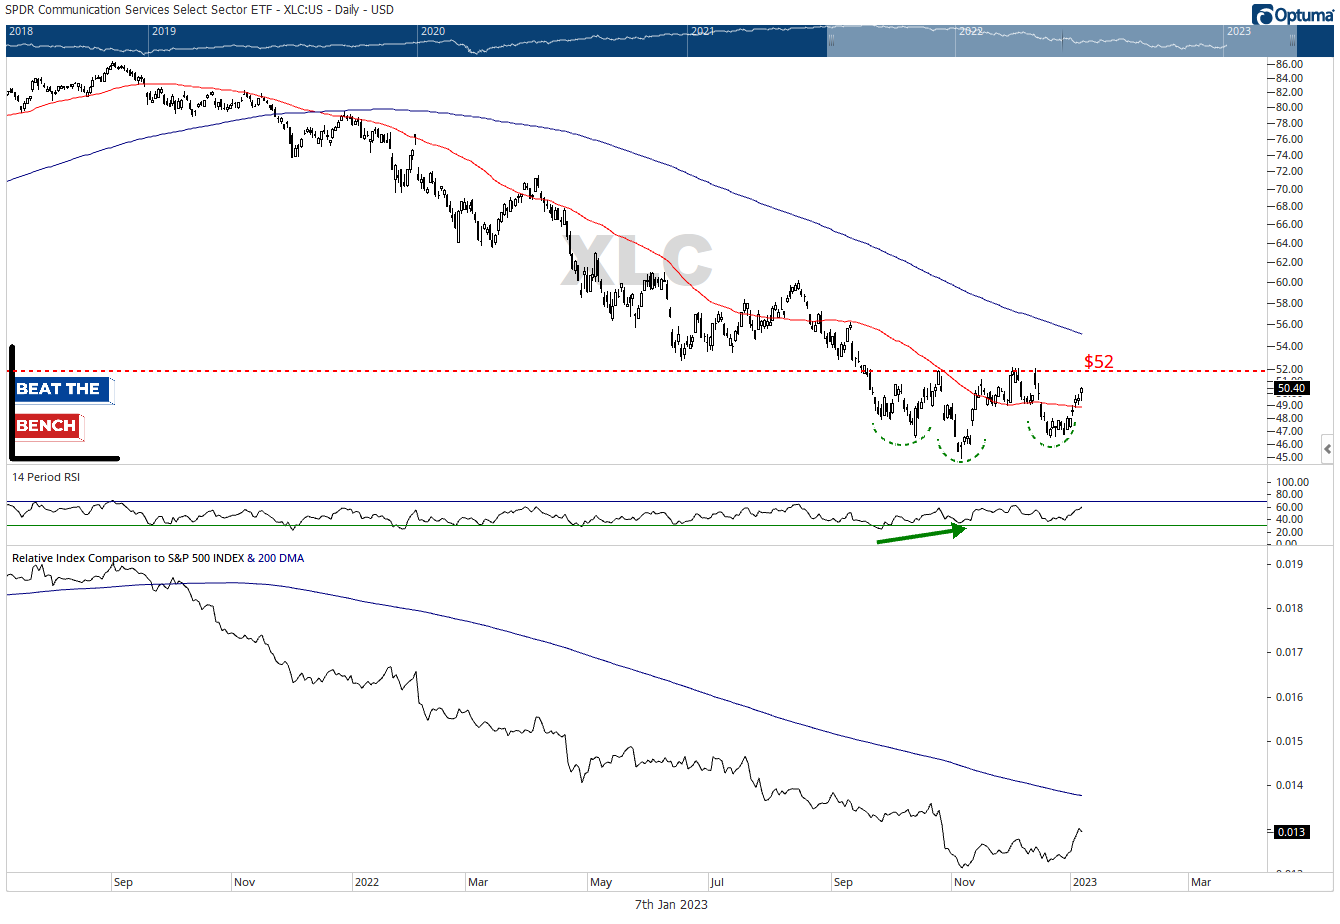Image resolution: width=1340 pixels, height=924 pixels.
Task: Click the 0.013 current relative value label
Action: point(1291,832)
